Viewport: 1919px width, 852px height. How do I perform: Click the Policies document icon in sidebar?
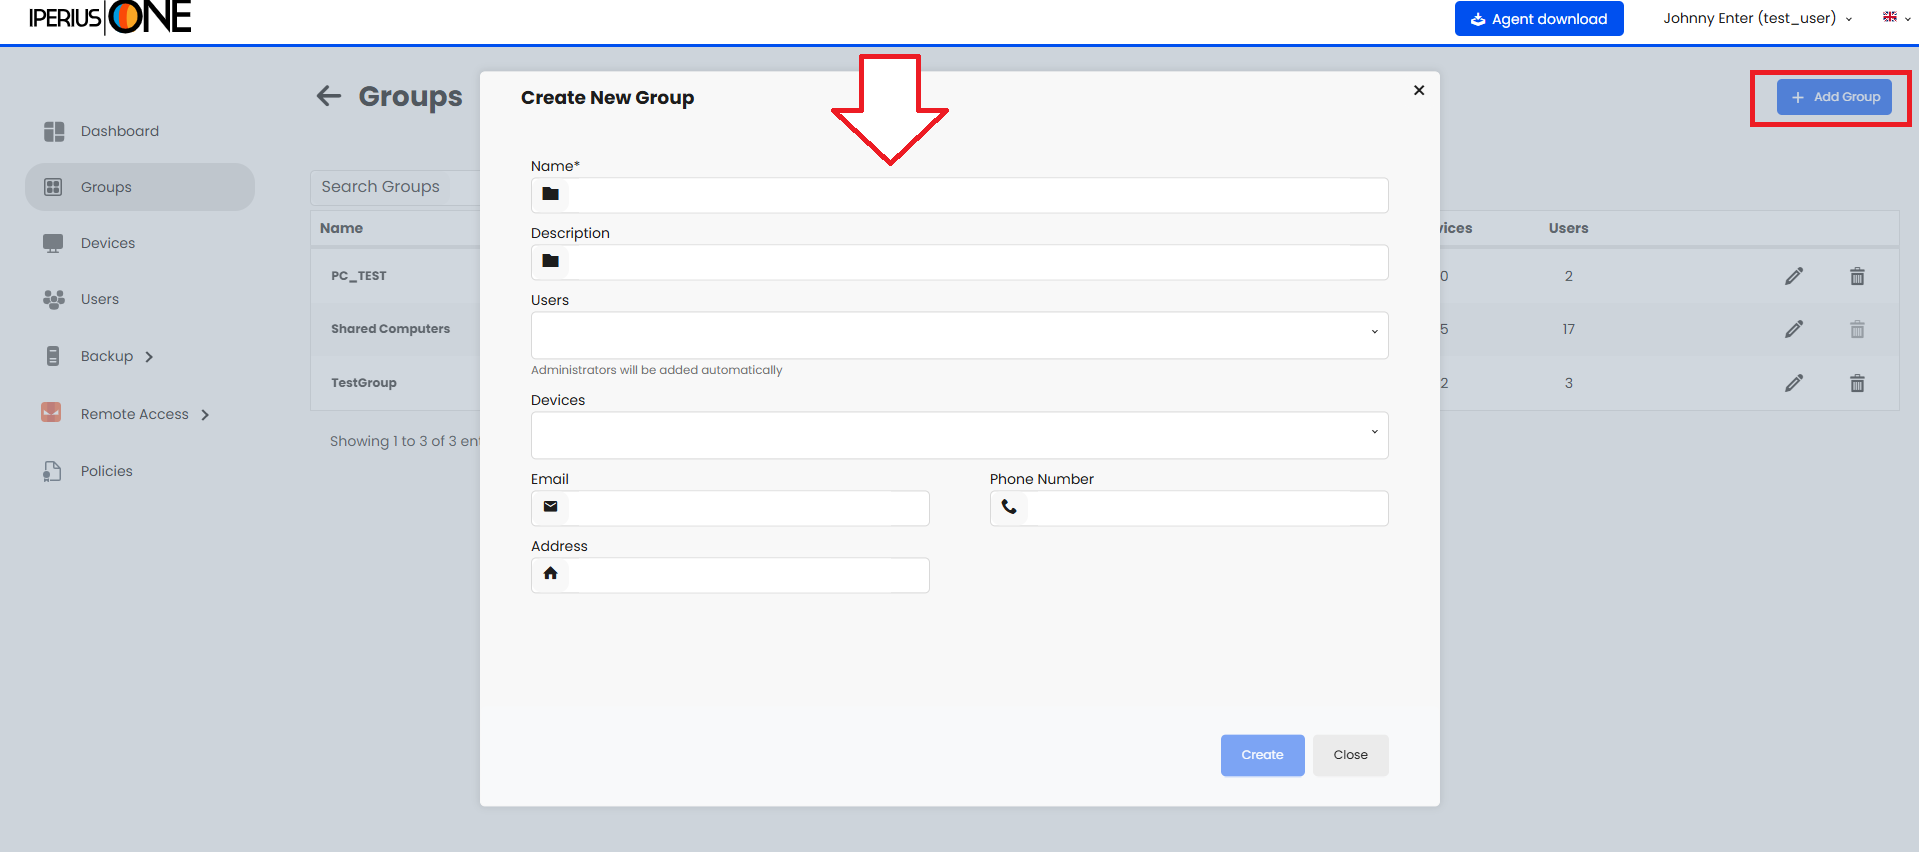52,471
